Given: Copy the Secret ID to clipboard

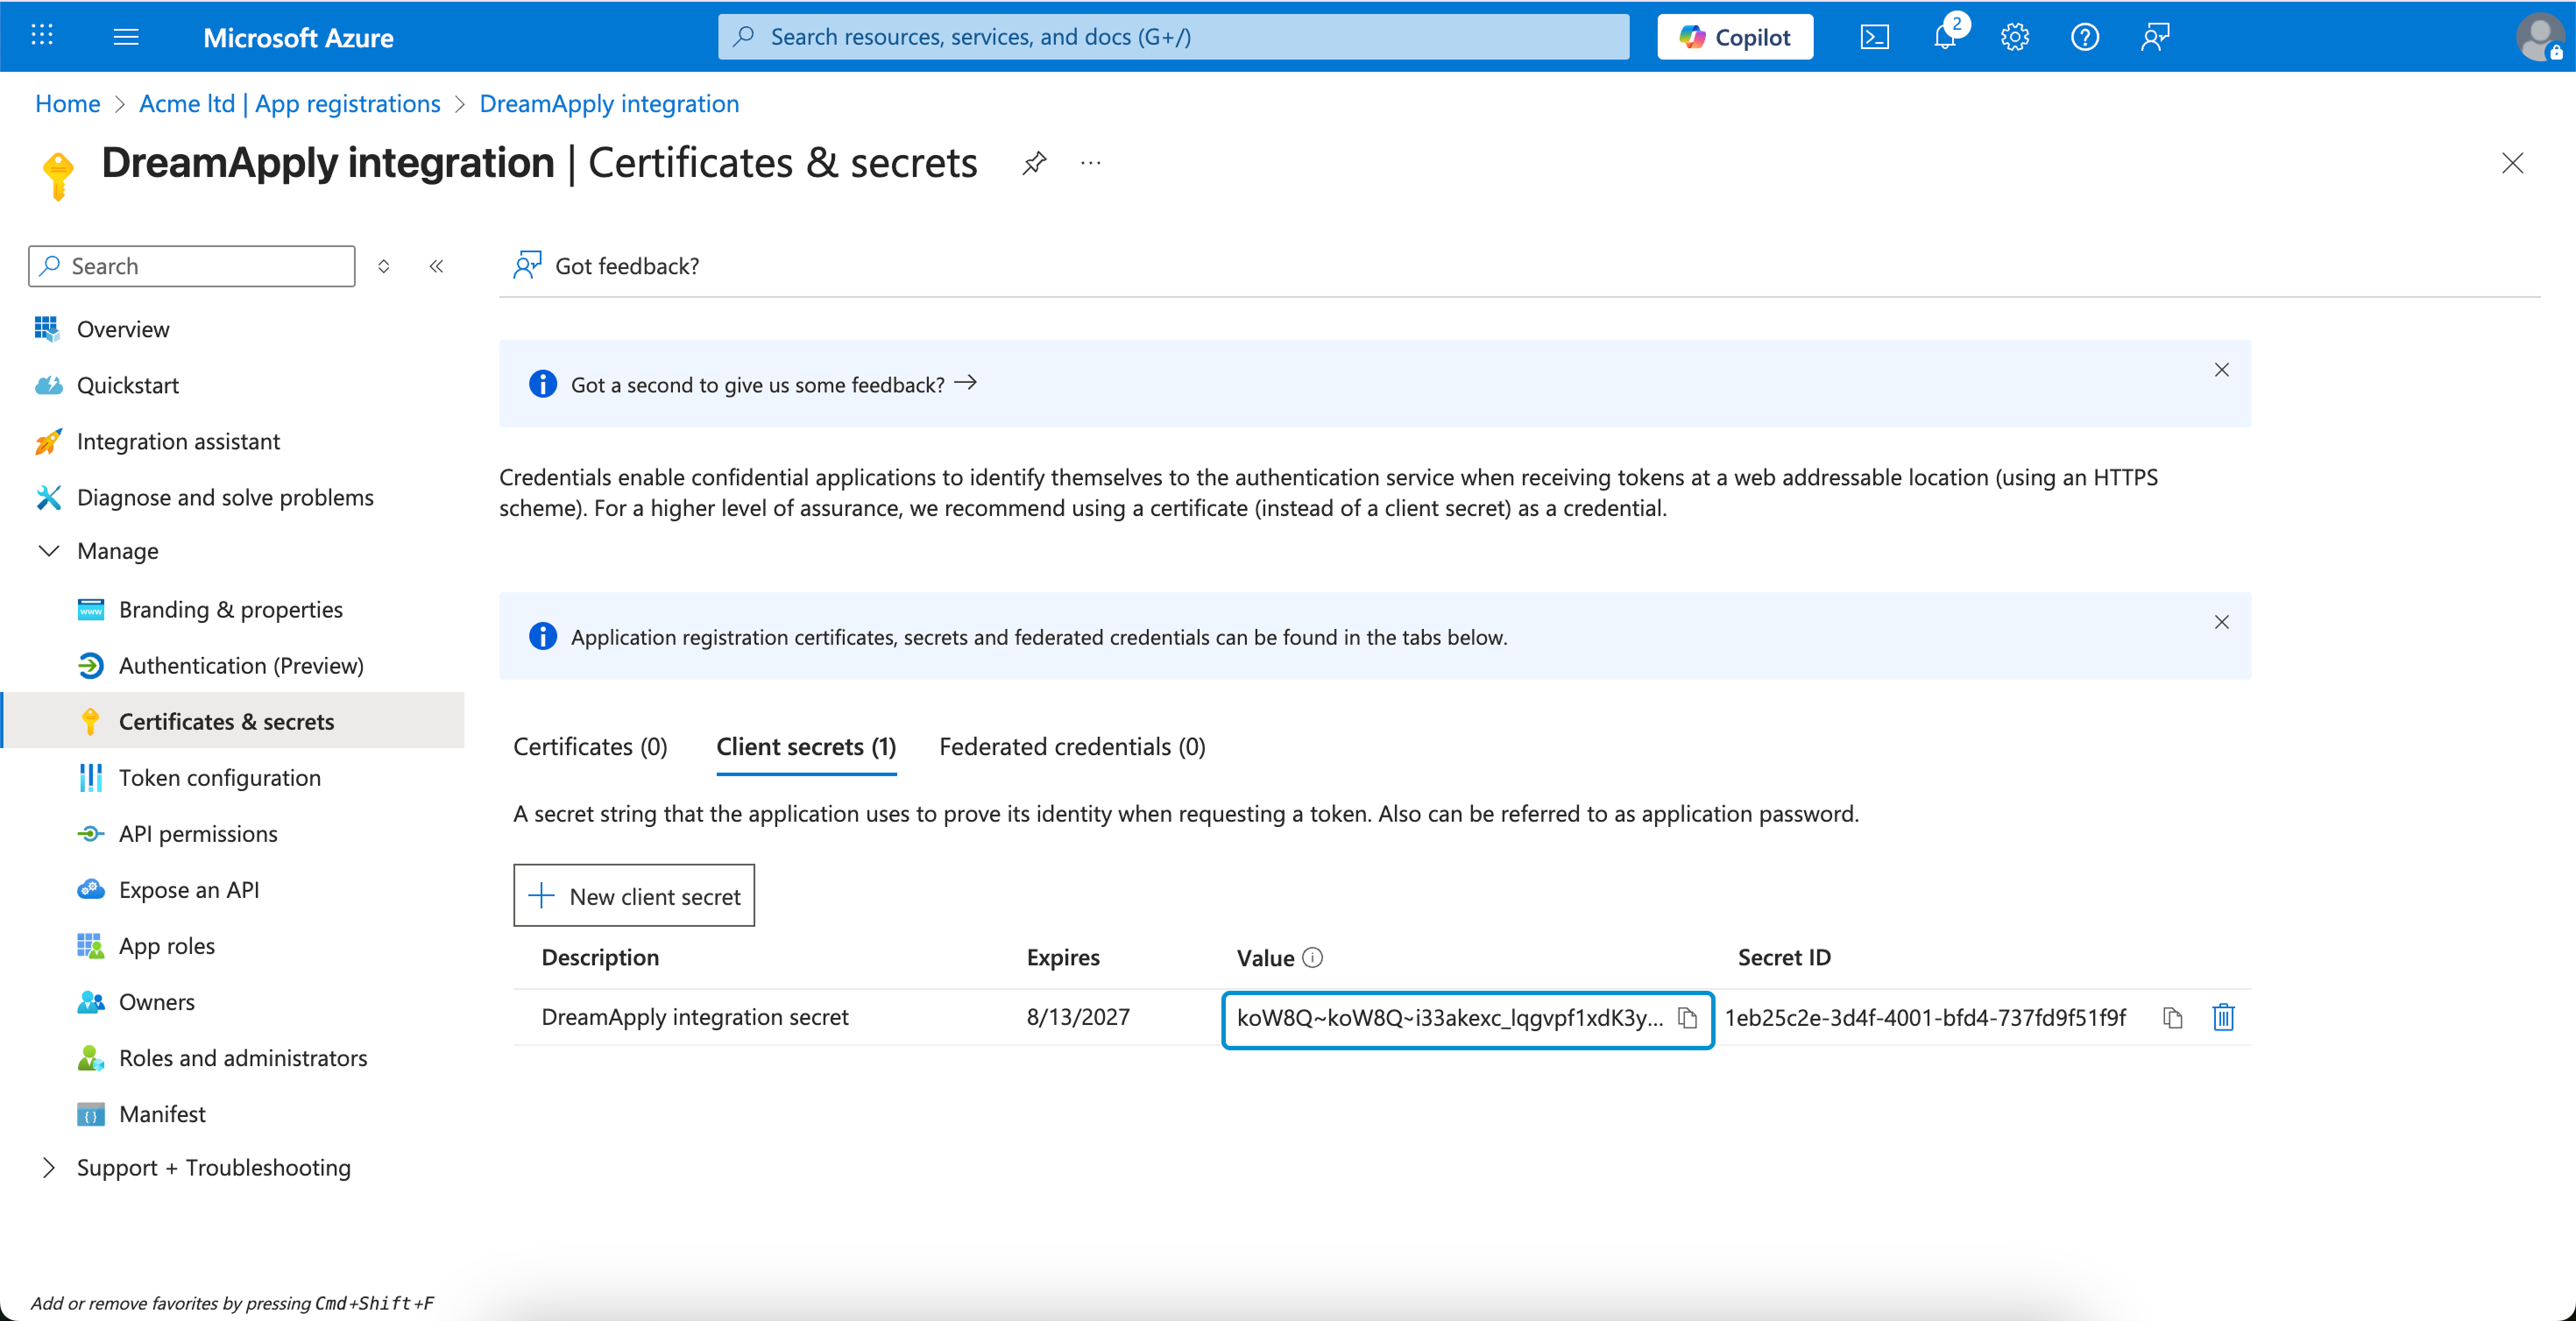Looking at the screenshot, I should (2172, 1018).
